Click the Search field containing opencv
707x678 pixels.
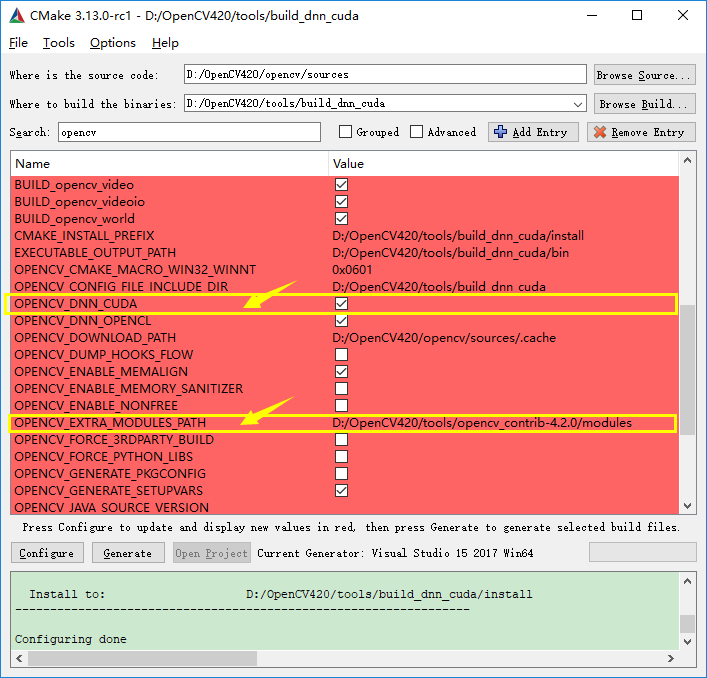[x=189, y=132]
